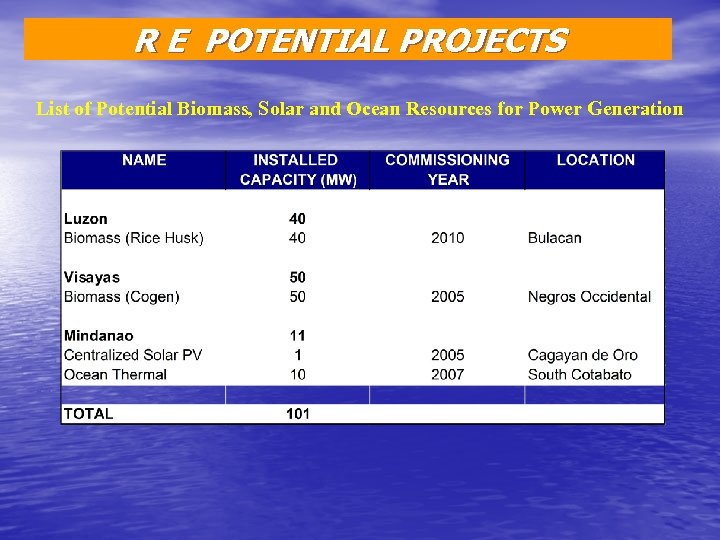Click the capacity 1 for Centralized Solar PV
Image resolution: width=720 pixels, height=540 pixels.
[x=298, y=355]
